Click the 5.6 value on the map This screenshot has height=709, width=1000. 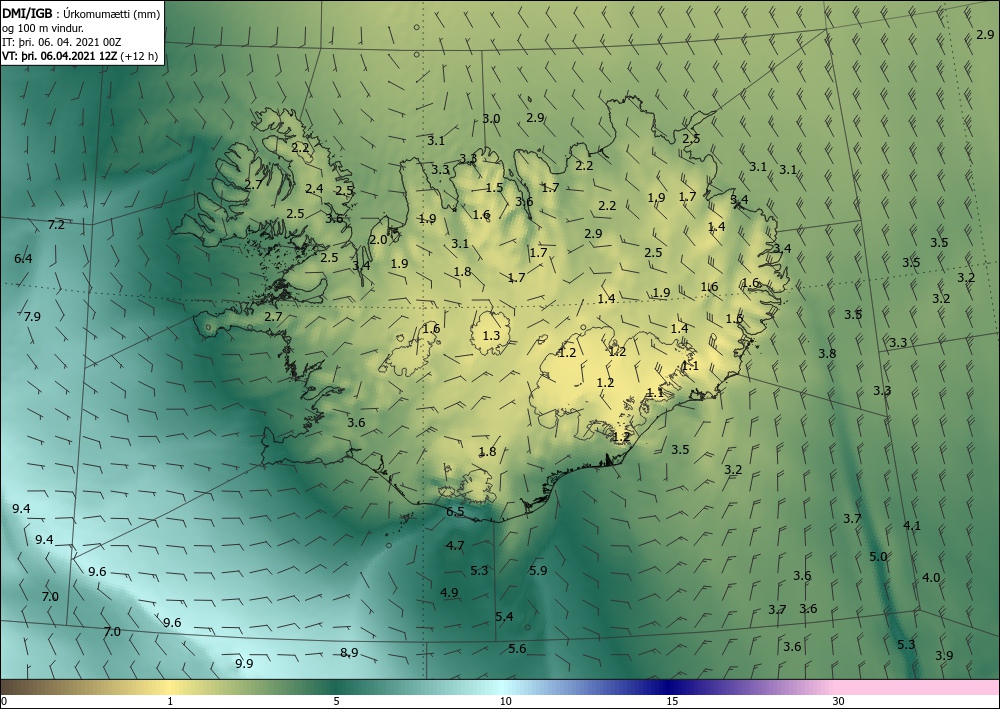(517, 648)
